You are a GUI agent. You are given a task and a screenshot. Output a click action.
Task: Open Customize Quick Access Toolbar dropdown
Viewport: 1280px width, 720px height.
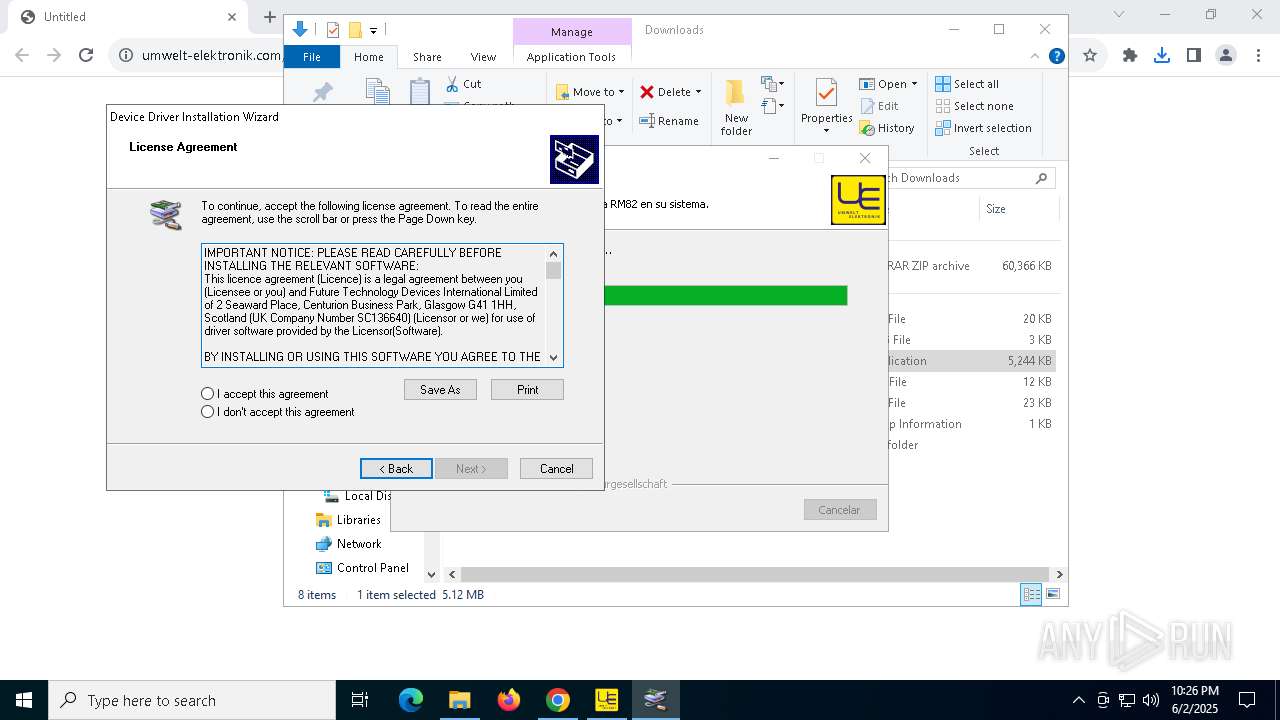(x=373, y=31)
